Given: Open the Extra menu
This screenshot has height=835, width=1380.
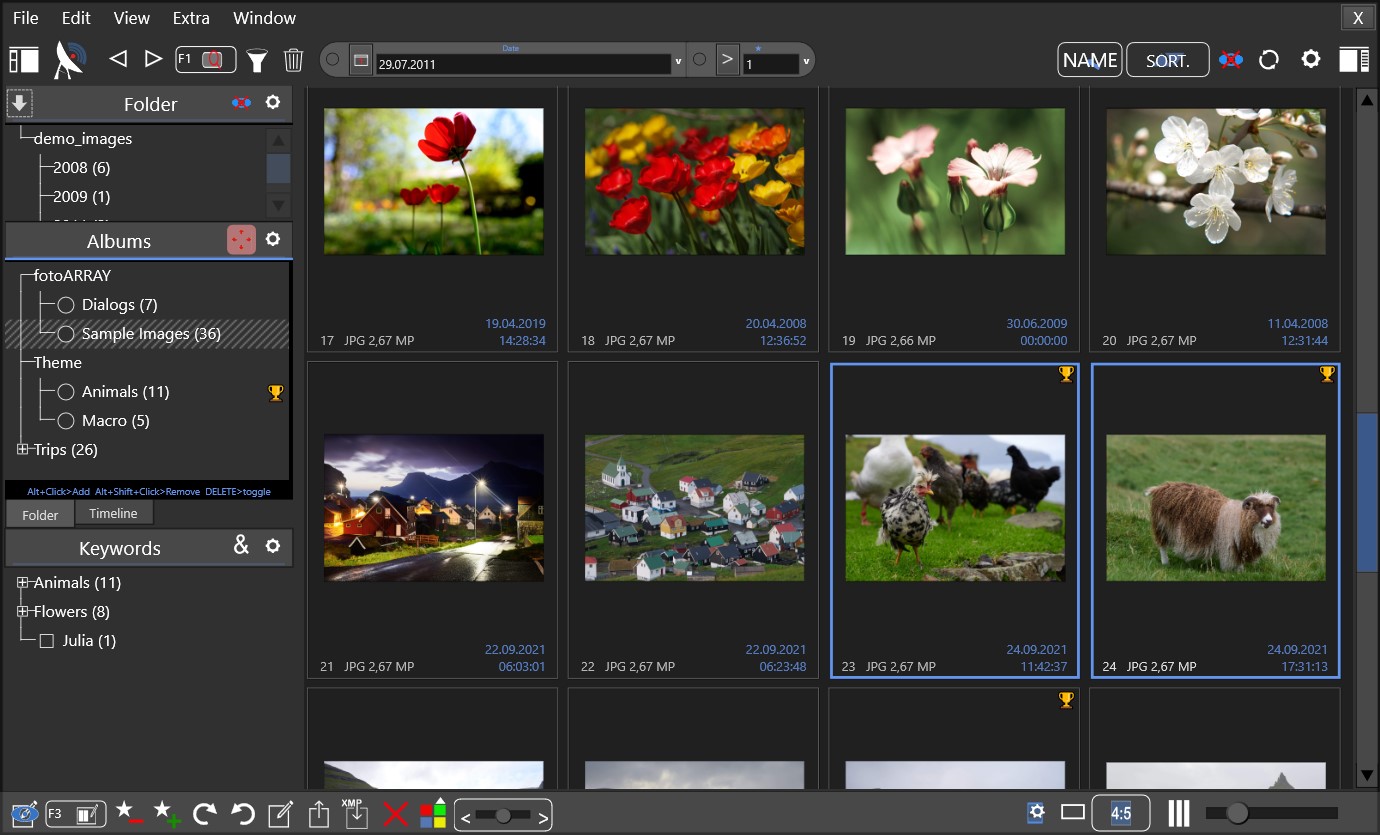Looking at the screenshot, I should click(191, 18).
